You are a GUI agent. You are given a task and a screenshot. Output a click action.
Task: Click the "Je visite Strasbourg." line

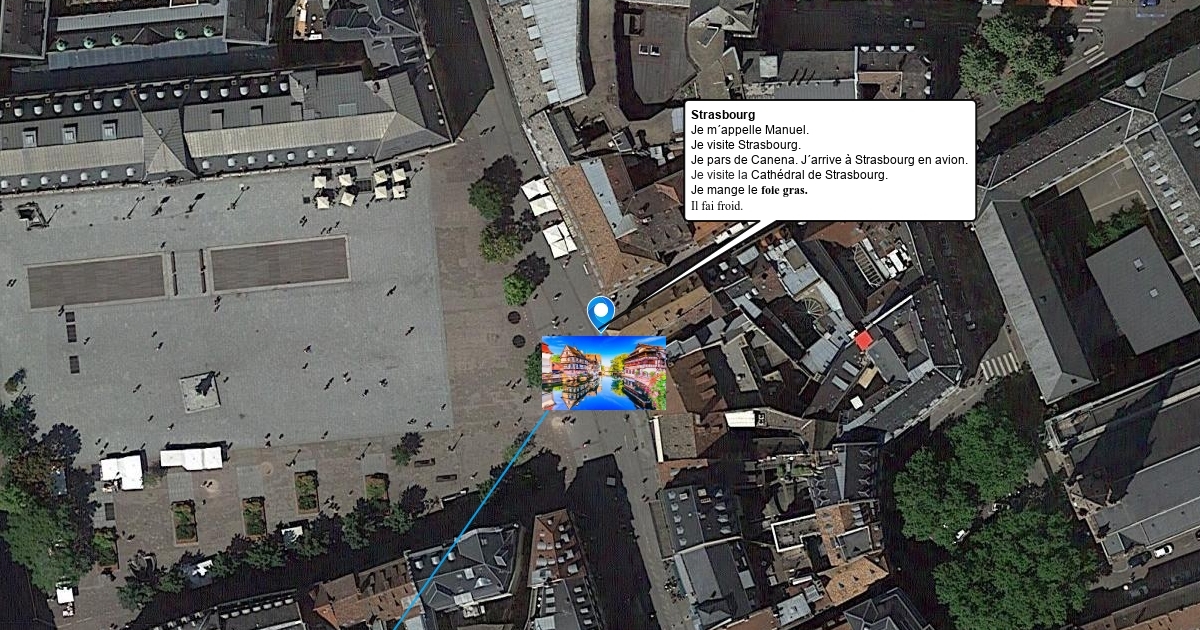(x=745, y=145)
